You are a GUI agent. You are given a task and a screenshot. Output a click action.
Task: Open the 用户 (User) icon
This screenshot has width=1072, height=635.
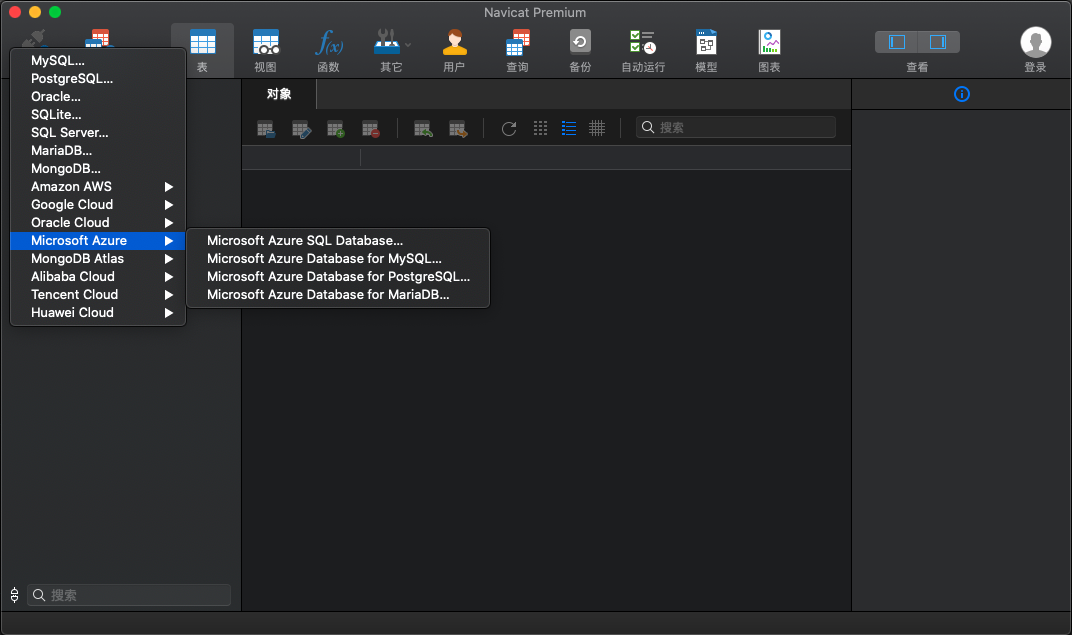click(x=454, y=42)
